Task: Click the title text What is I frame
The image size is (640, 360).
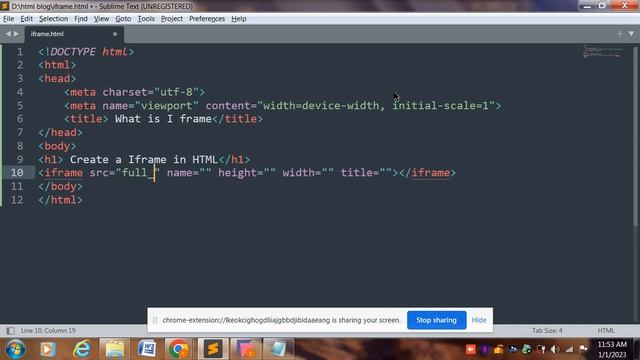Action: pyautogui.click(x=163, y=119)
